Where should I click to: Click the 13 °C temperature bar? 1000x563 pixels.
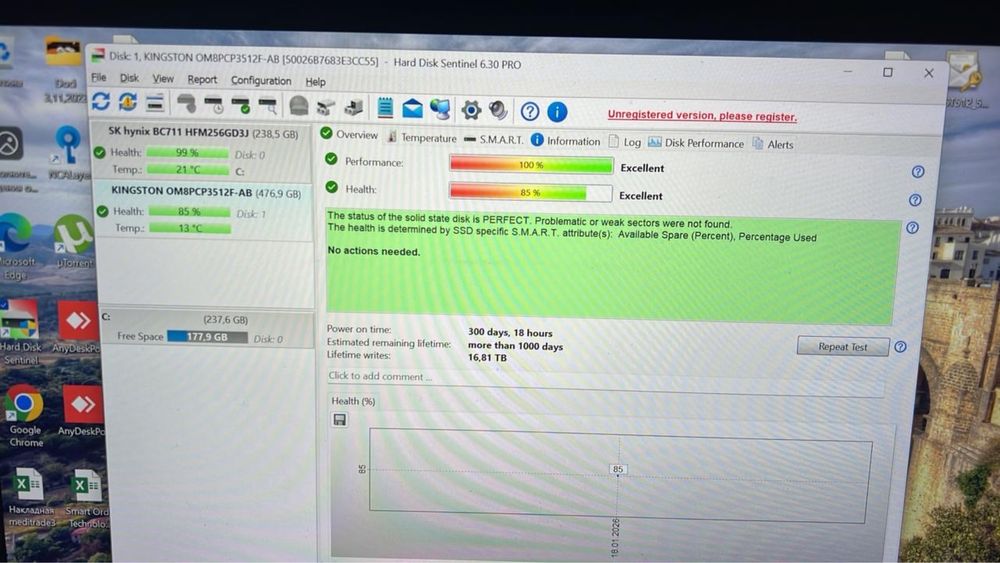point(190,228)
